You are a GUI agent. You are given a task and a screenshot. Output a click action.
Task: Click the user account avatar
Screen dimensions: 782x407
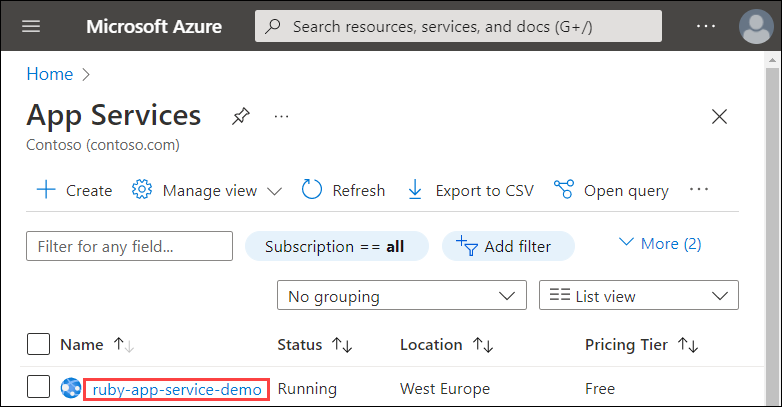[755, 26]
